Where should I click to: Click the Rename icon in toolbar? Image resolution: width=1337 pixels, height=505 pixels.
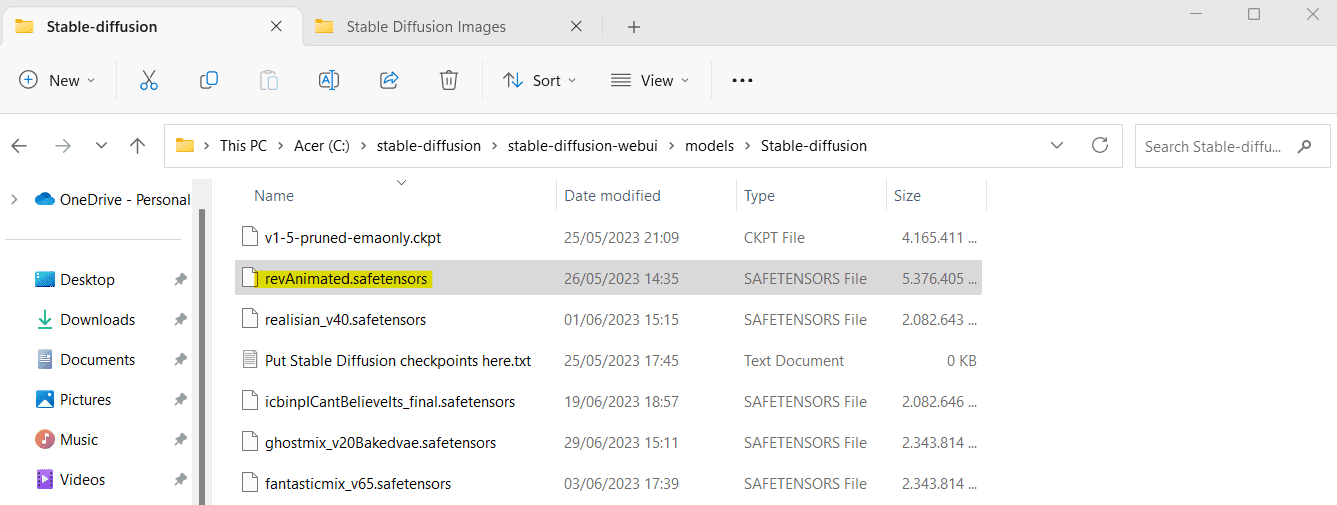click(329, 80)
